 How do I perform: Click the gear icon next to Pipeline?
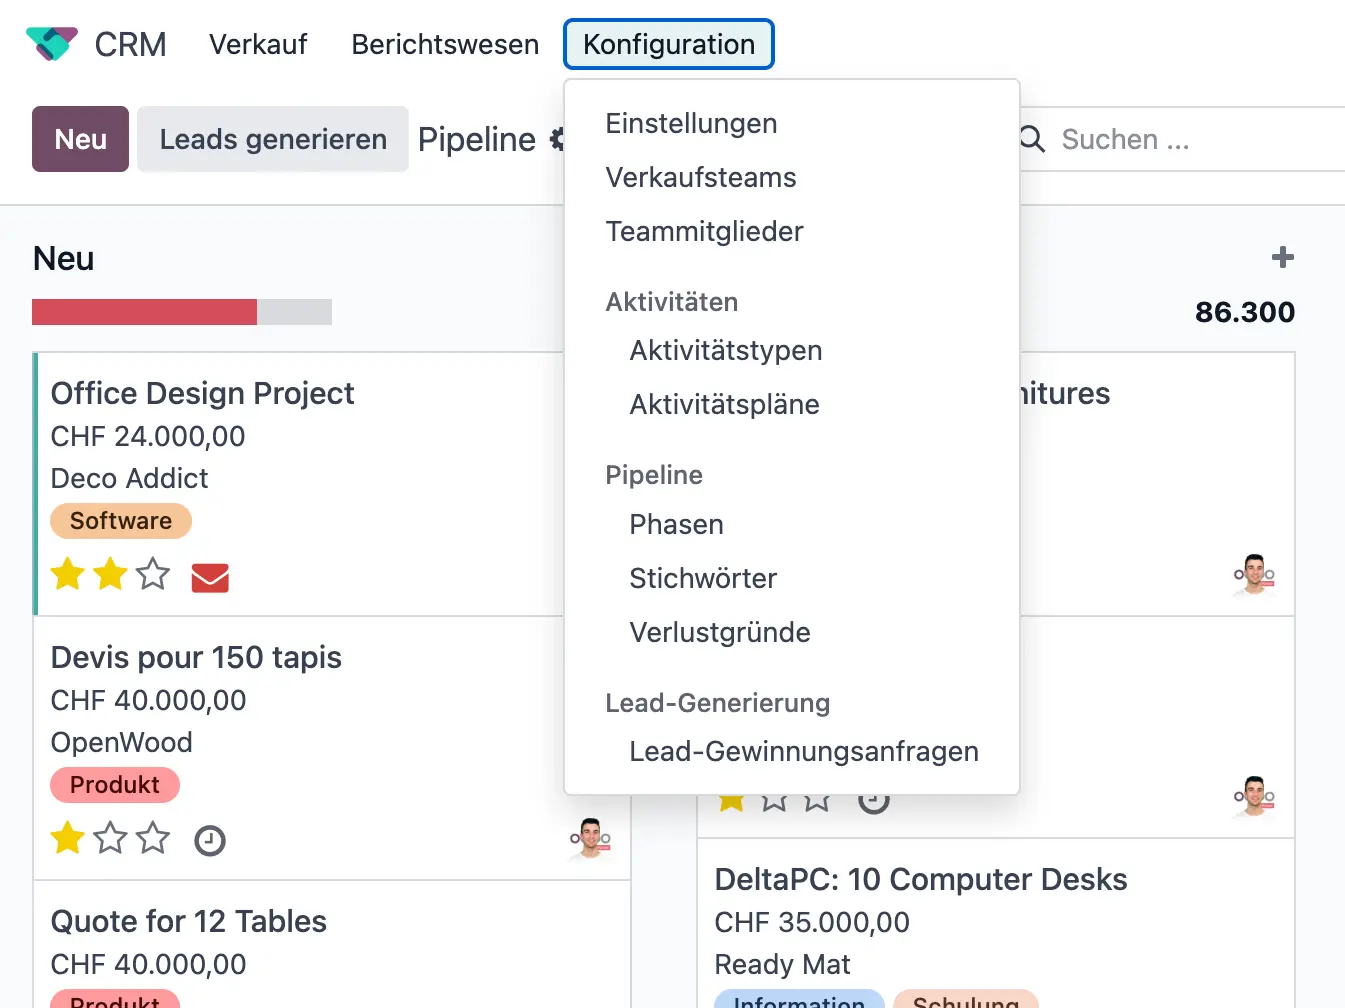click(557, 139)
